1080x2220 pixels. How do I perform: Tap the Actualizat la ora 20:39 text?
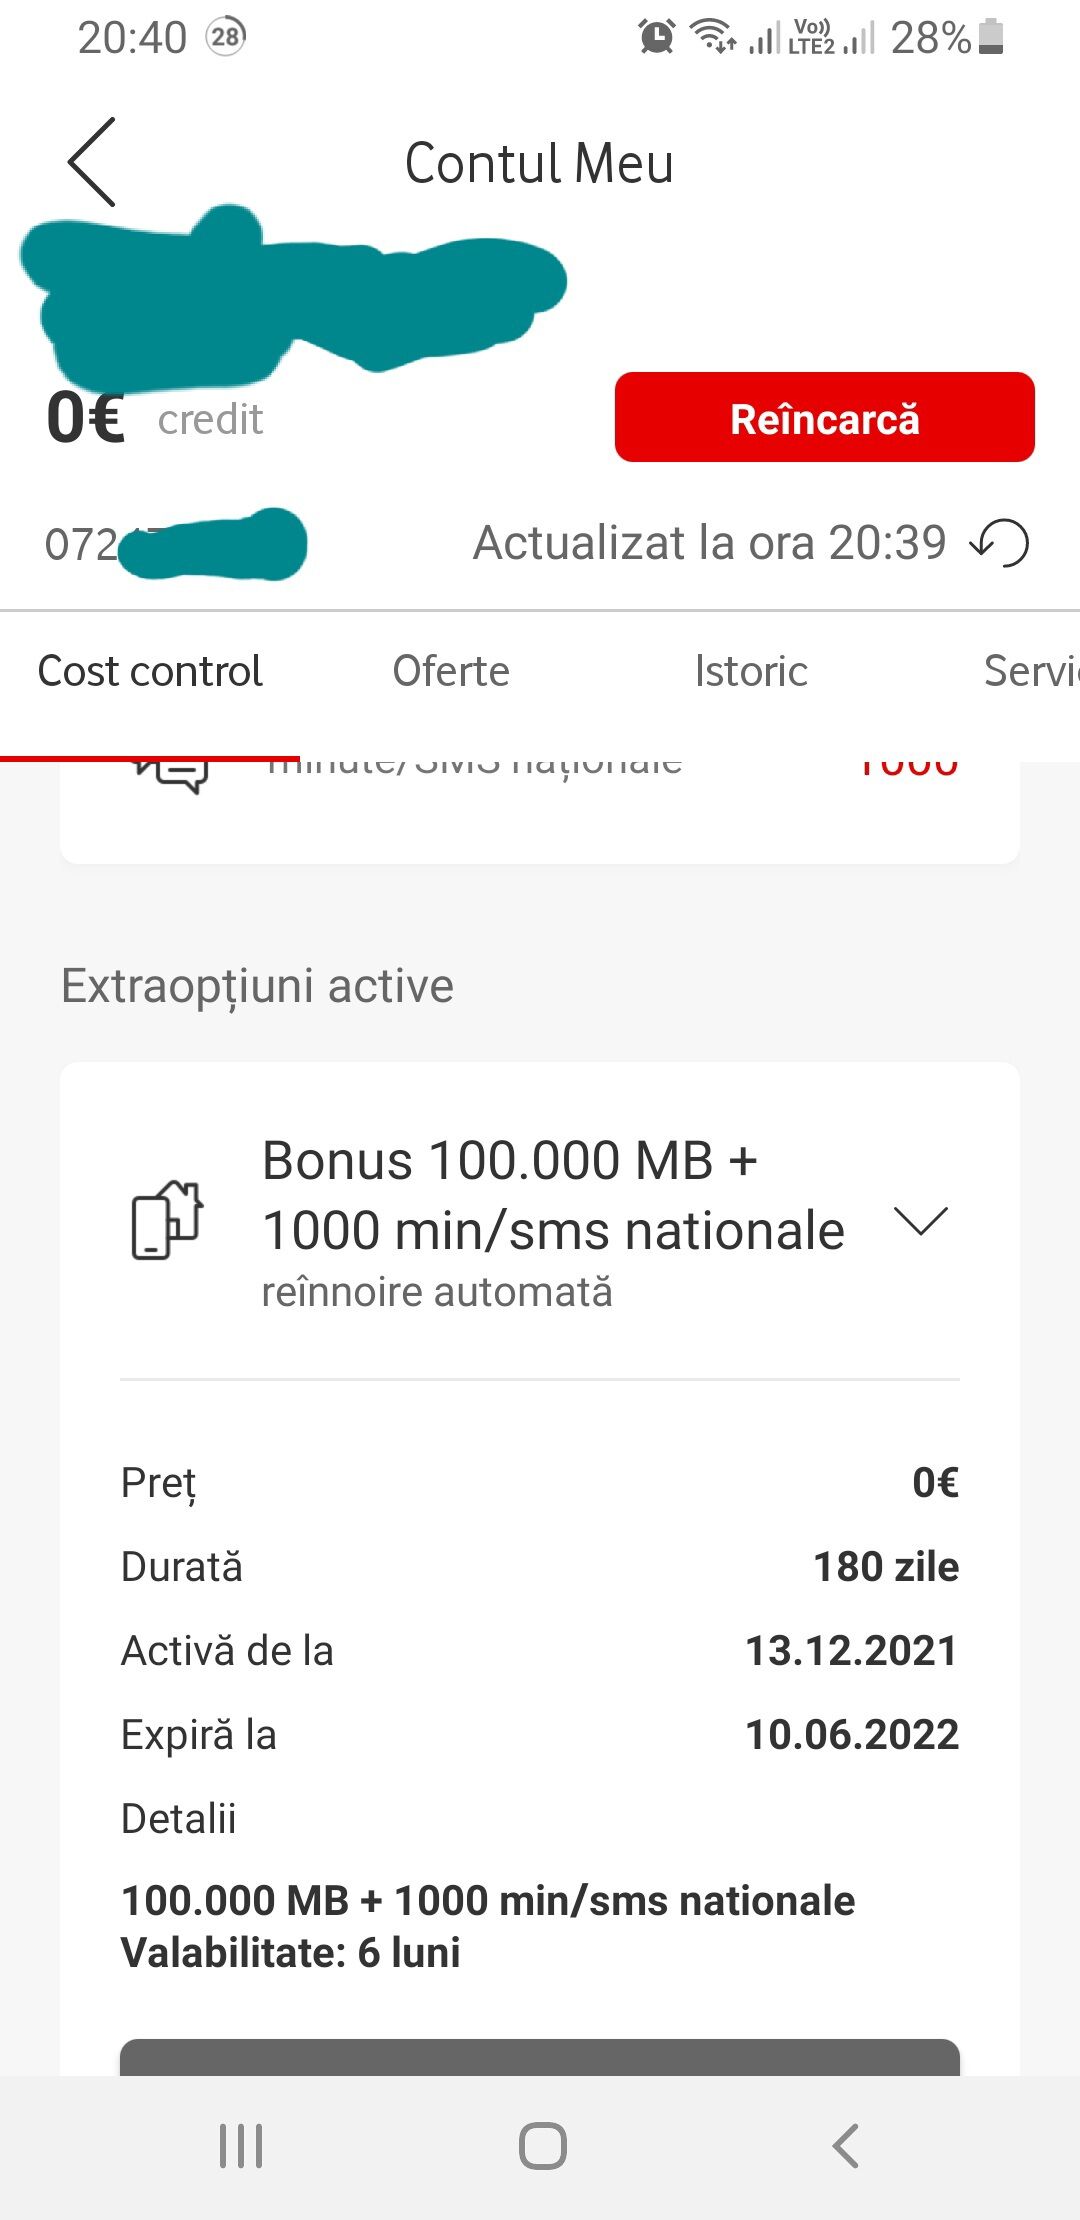pos(709,543)
